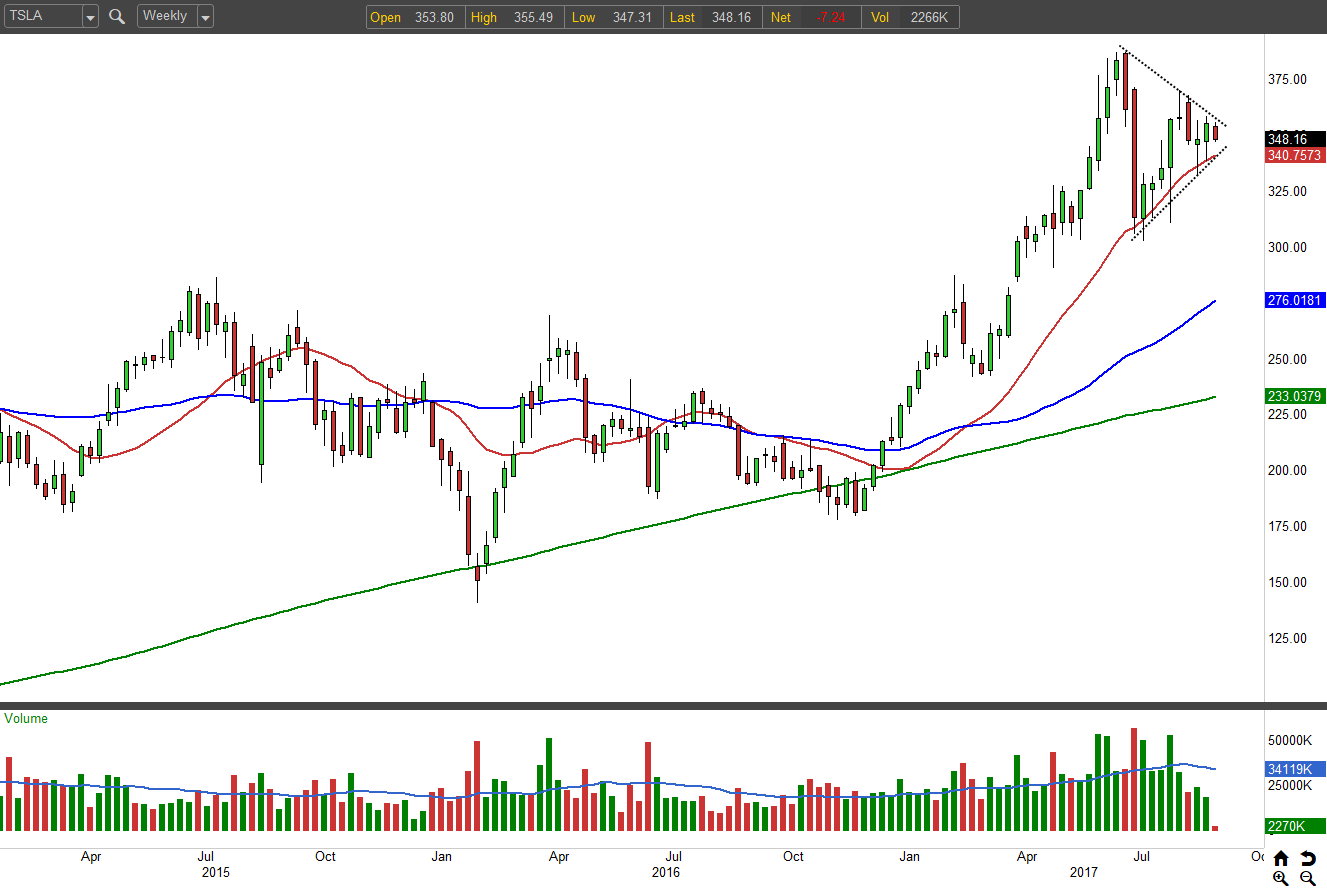Viewport: 1327px width, 888px height.
Task: Click the 125.00 price axis label
Action: click(x=1288, y=638)
